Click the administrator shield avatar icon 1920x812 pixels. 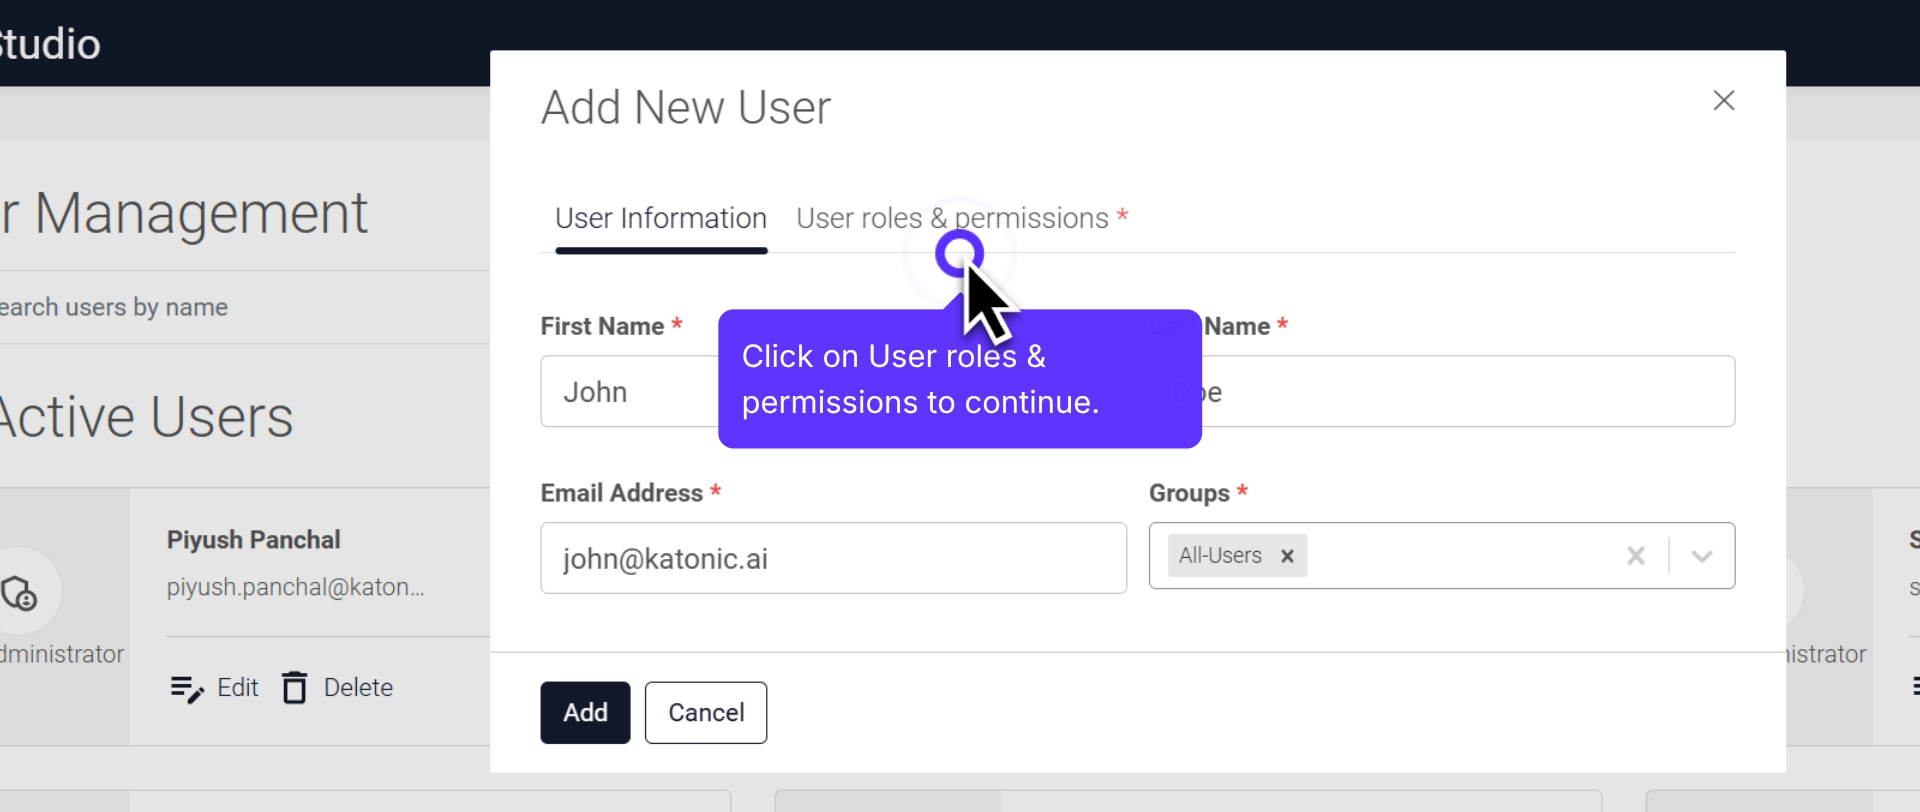(x=20, y=592)
